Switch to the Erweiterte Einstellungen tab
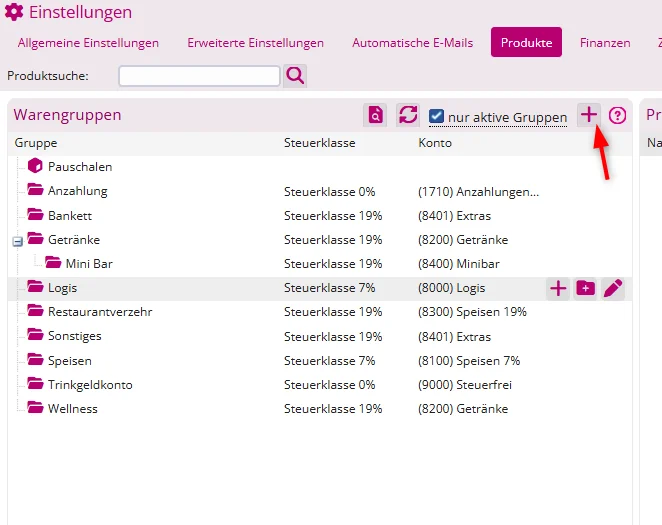This screenshot has height=525, width=662. point(255,43)
